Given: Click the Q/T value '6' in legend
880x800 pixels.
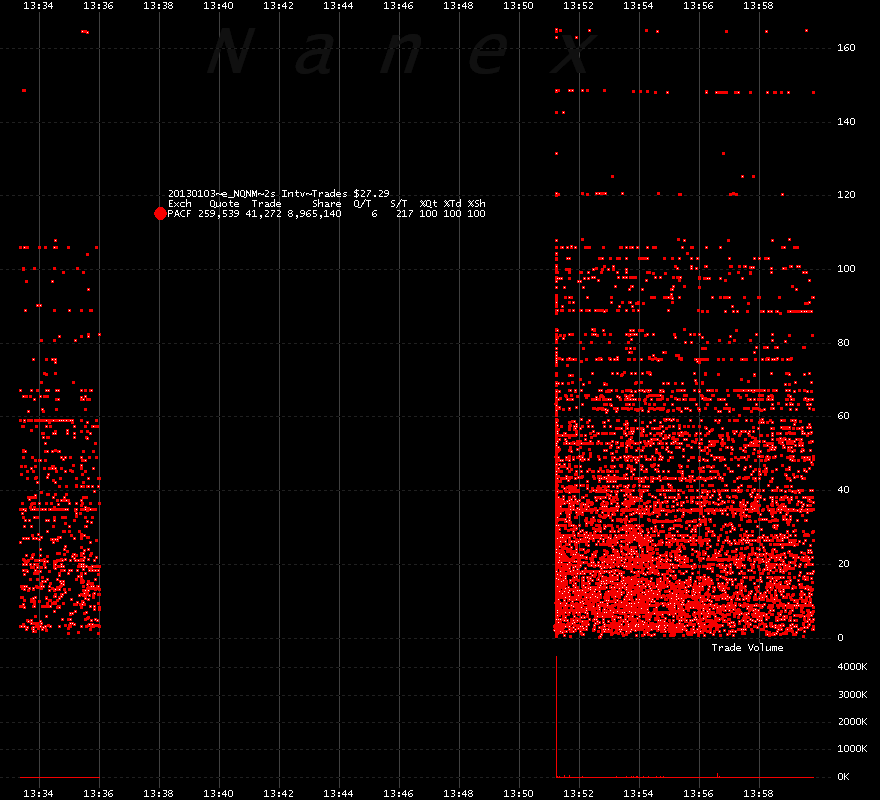Looking at the screenshot, I should 374,214.
